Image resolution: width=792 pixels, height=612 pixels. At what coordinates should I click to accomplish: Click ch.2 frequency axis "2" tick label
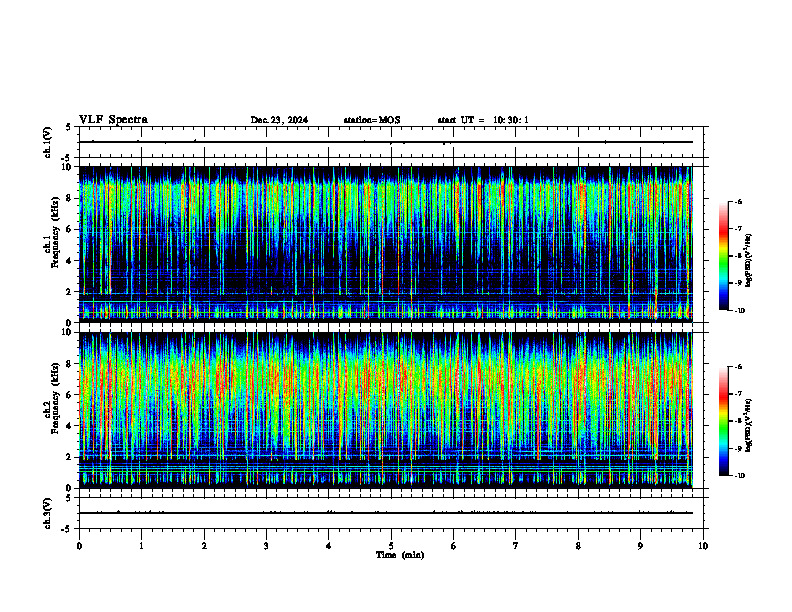[70, 457]
